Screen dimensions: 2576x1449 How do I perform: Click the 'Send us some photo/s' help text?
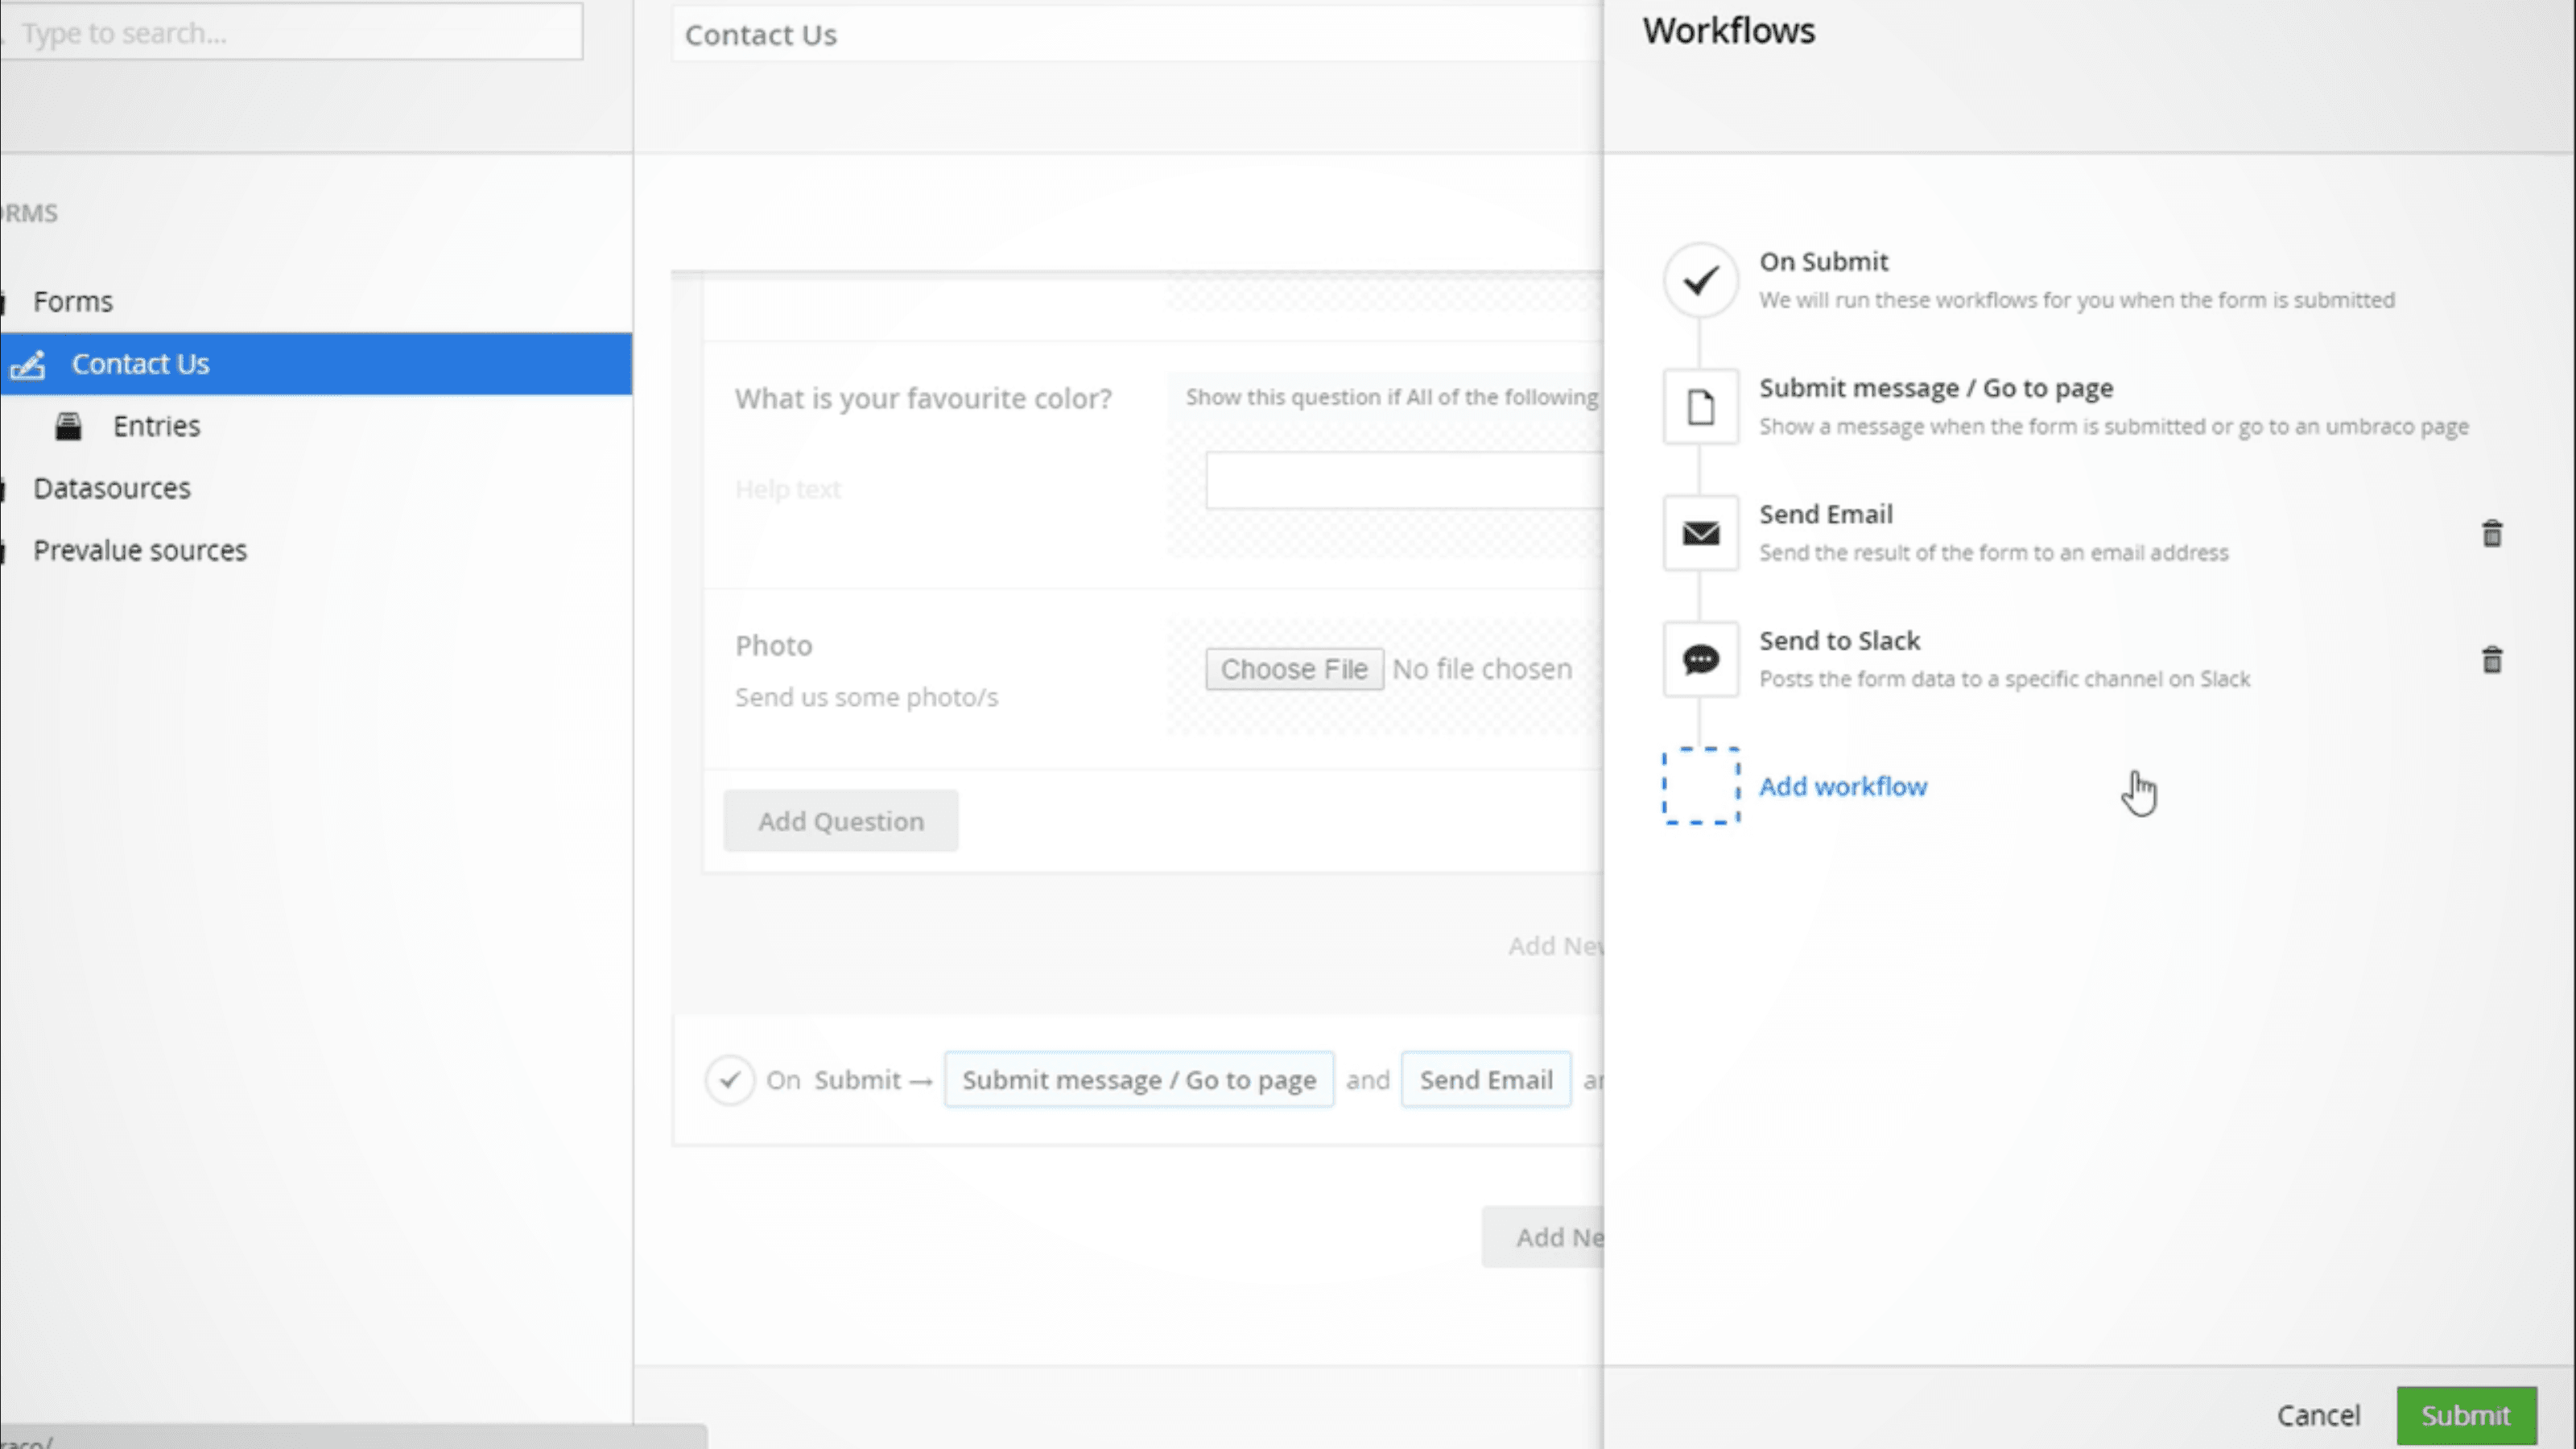[x=866, y=697]
